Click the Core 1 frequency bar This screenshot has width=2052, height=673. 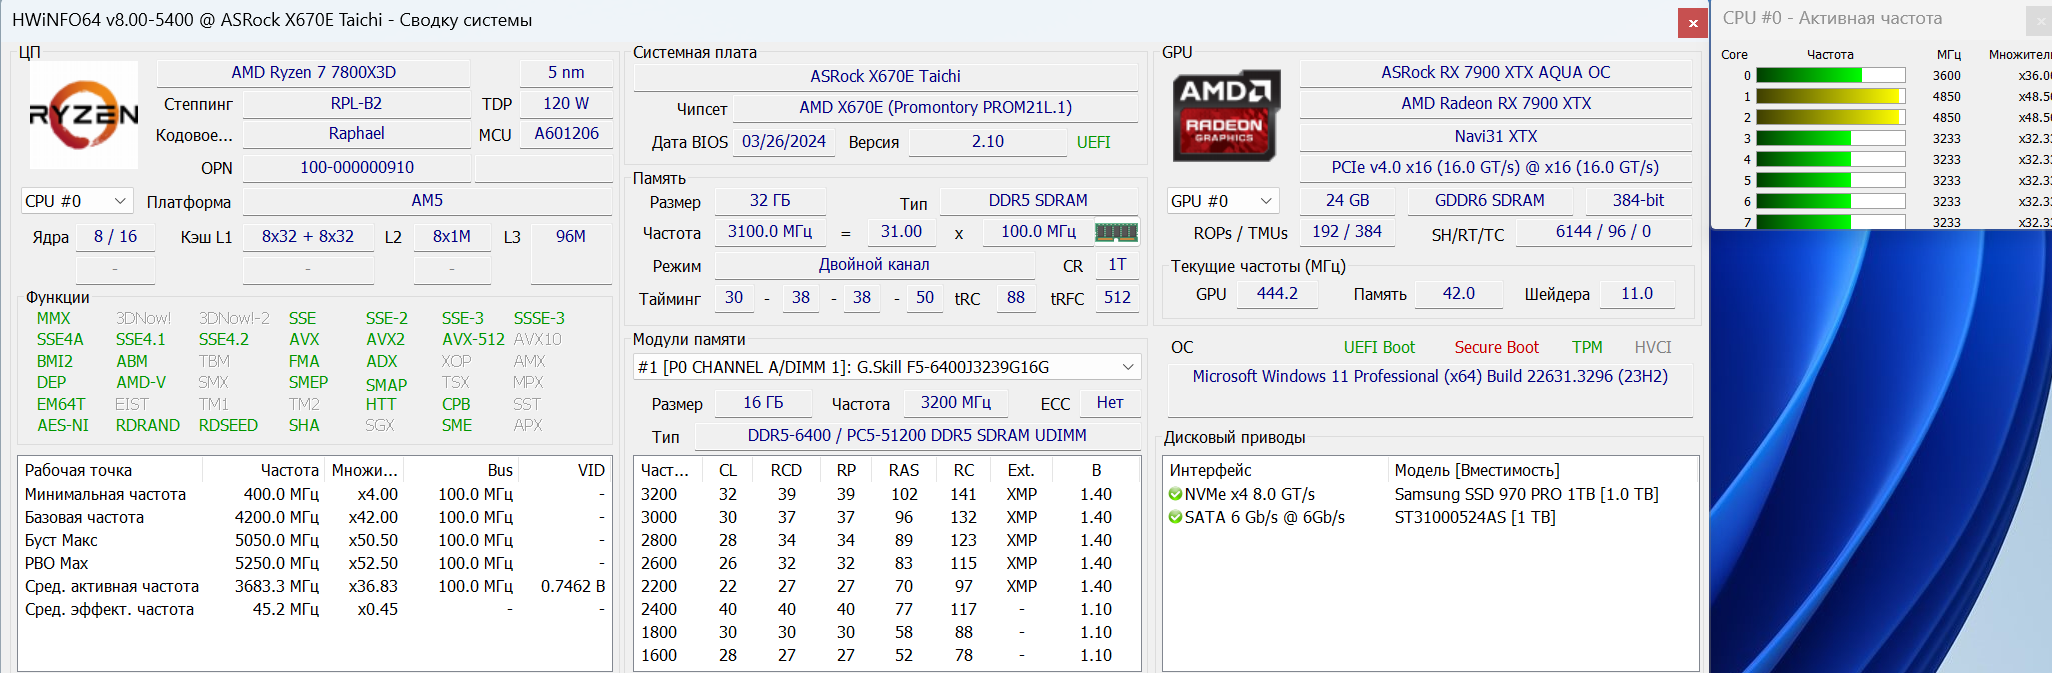1831,96
